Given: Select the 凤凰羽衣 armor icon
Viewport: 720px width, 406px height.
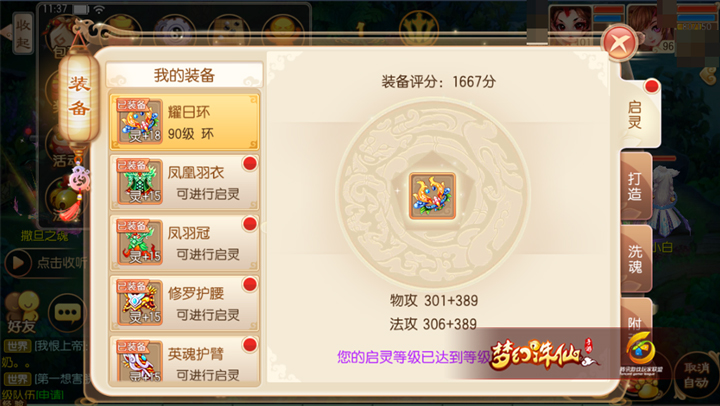Looking at the screenshot, I should pos(140,182).
